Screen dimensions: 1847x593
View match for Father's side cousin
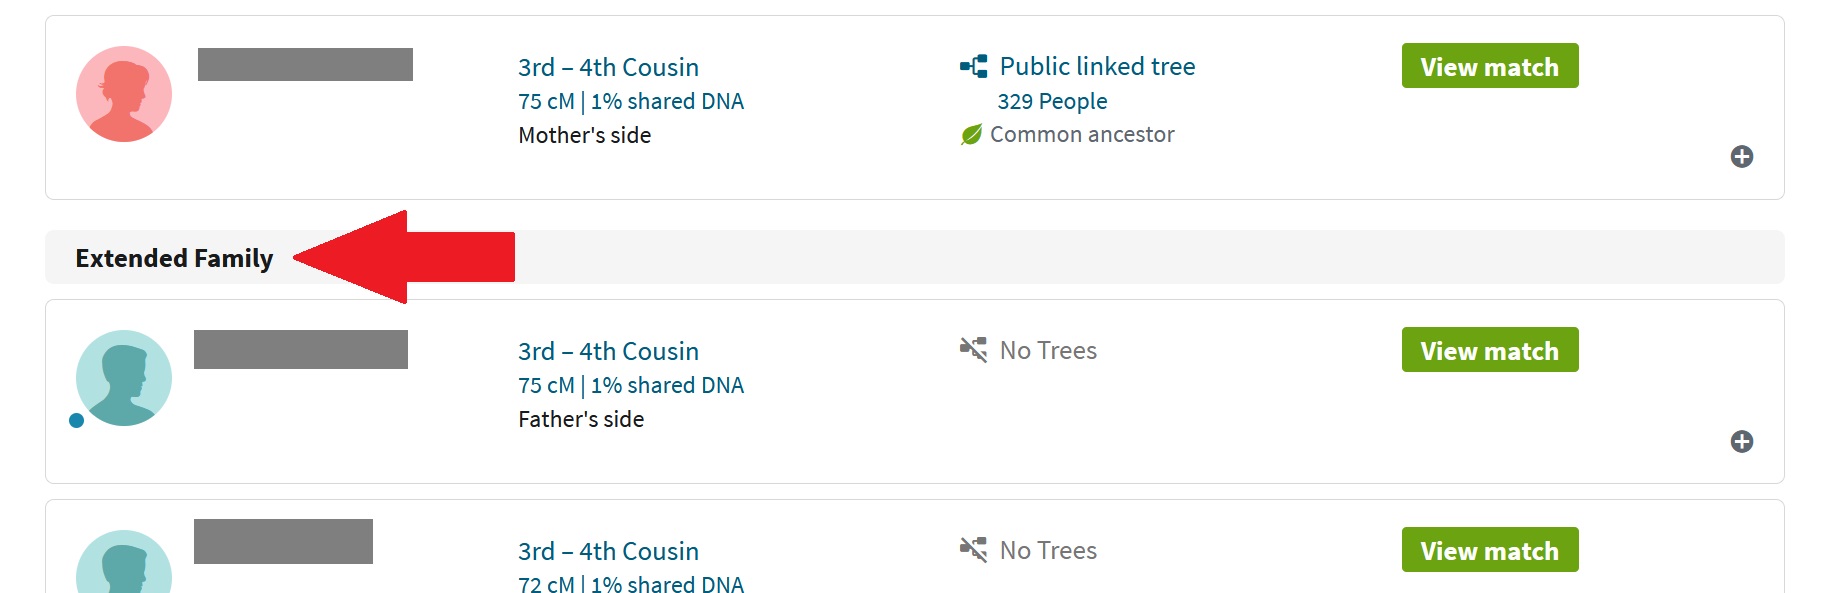pyautogui.click(x=1490, y=350)
